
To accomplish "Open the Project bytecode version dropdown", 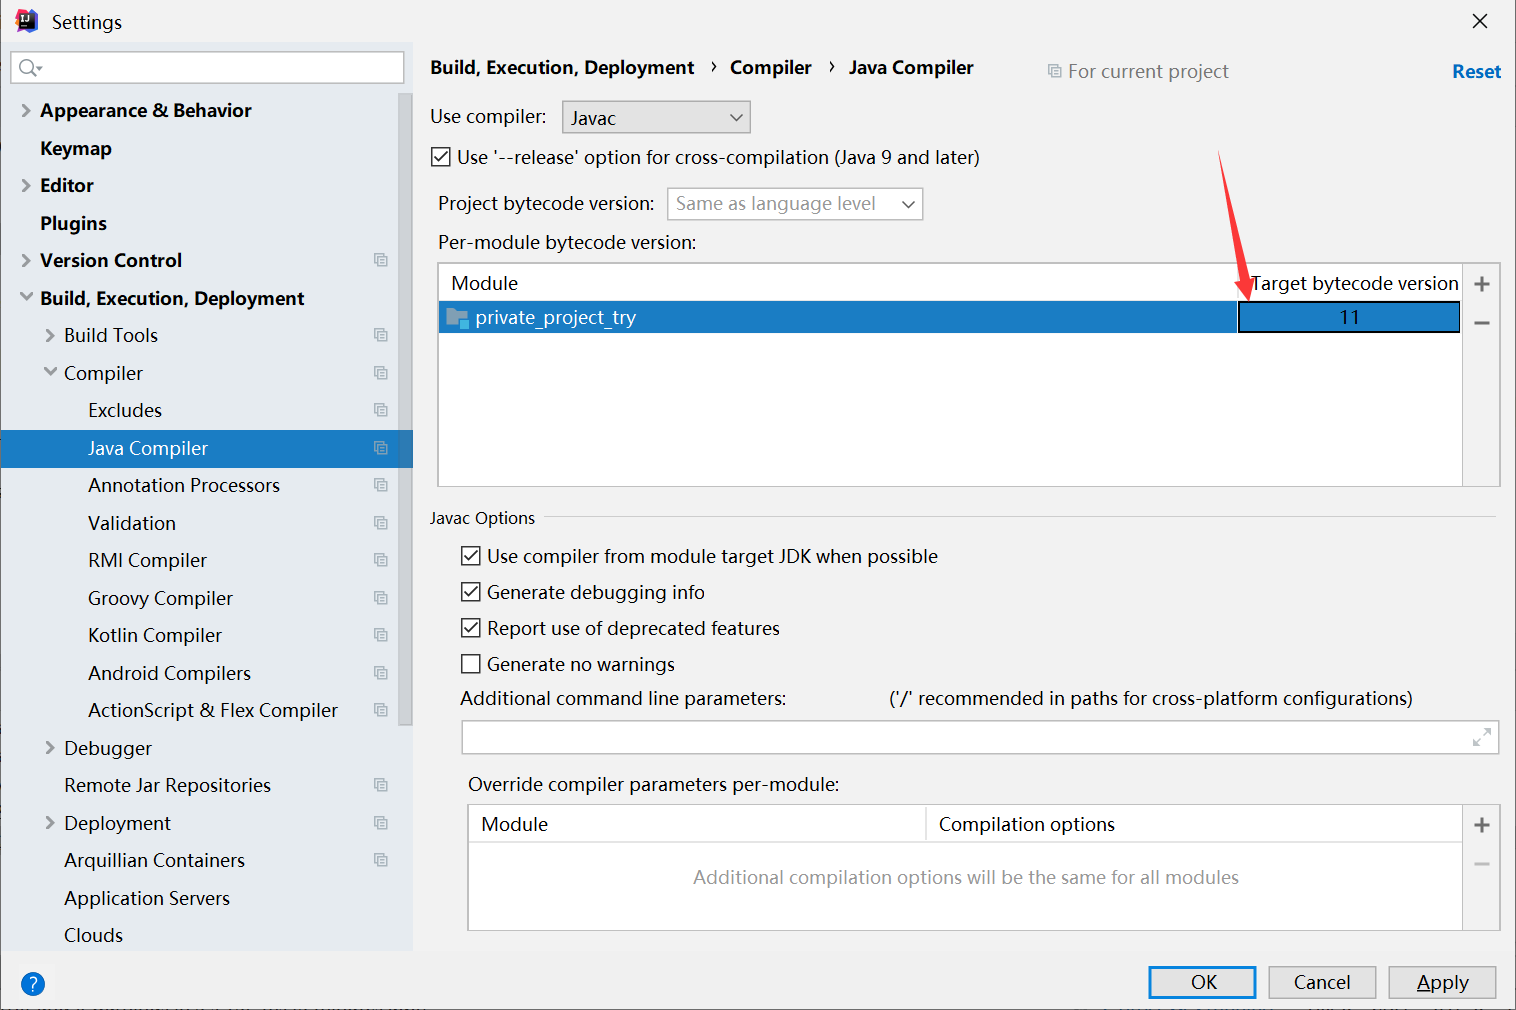I will (794, 203).
